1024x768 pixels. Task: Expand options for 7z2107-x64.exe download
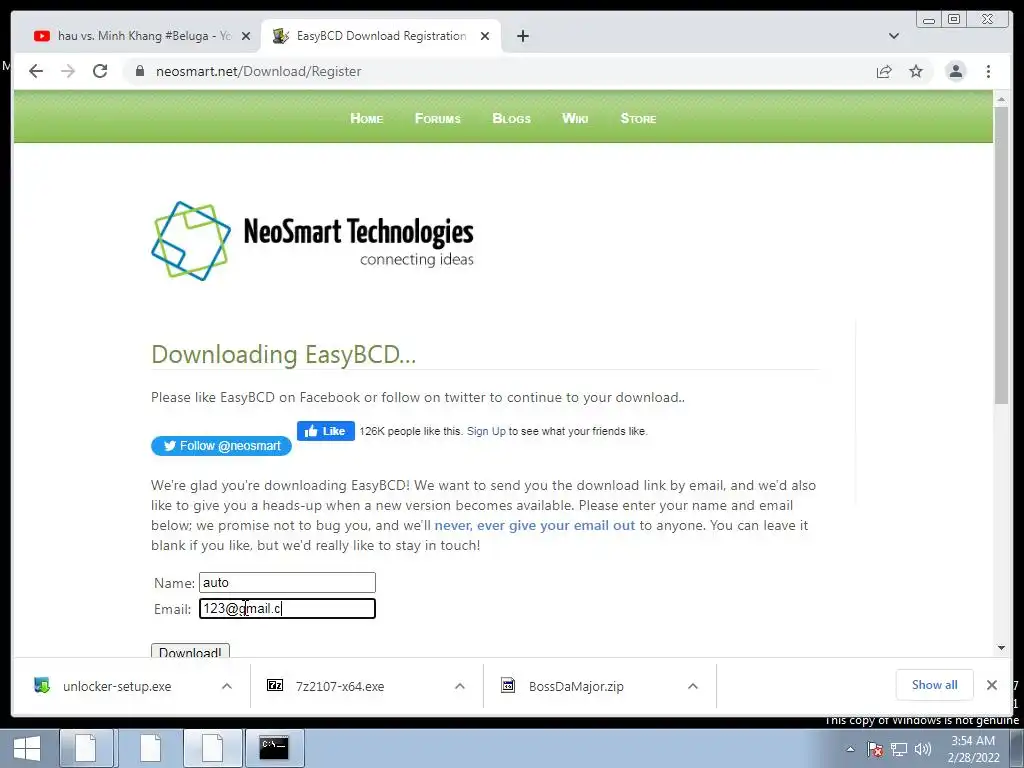tap(460, 686)
